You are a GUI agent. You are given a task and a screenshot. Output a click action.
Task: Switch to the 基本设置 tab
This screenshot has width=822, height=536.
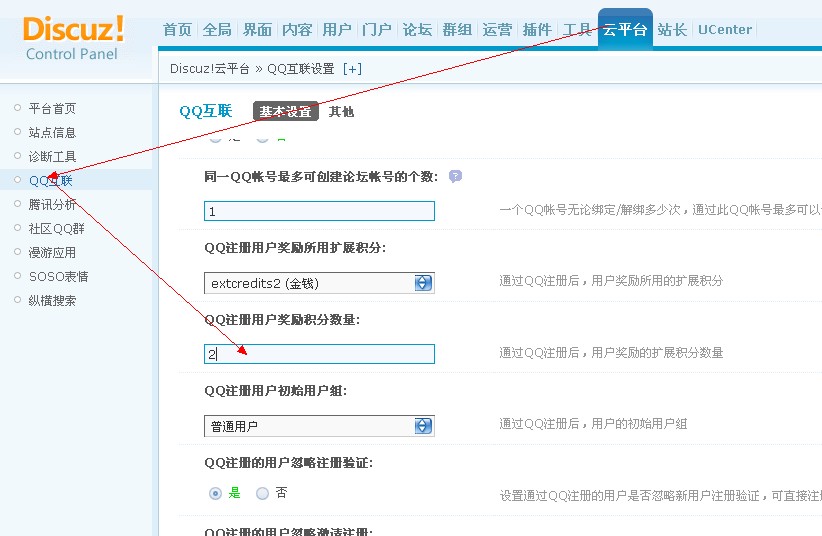pyautogui.click(x=286, y=111)
